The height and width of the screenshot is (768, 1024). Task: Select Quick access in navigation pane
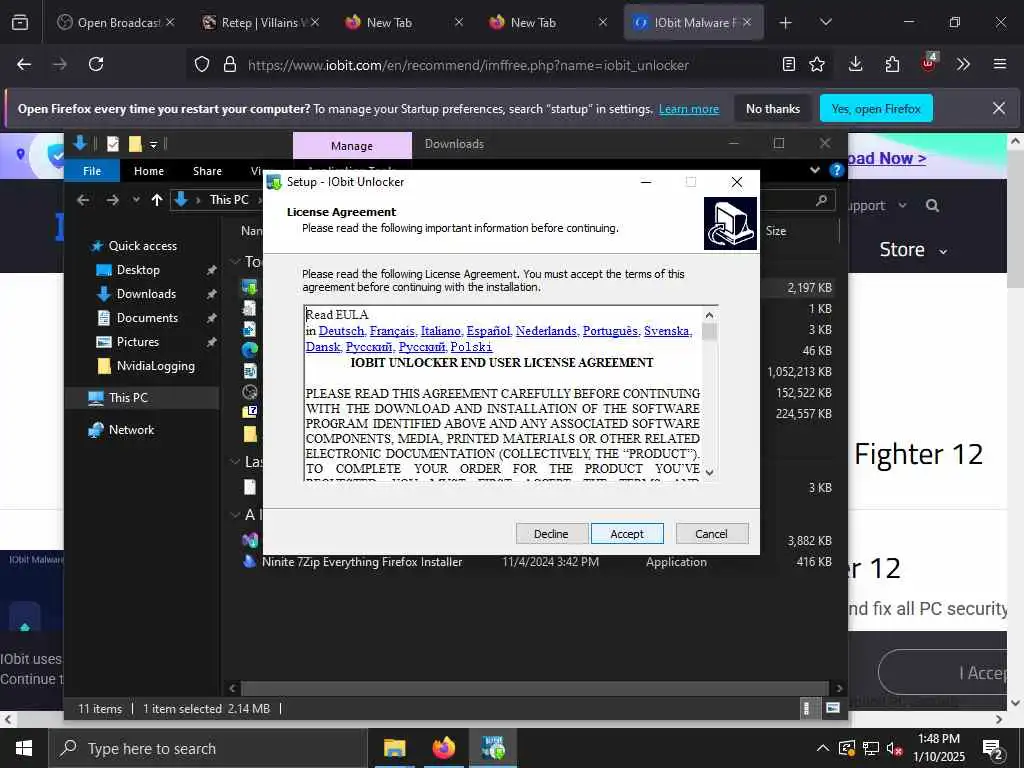142,246
